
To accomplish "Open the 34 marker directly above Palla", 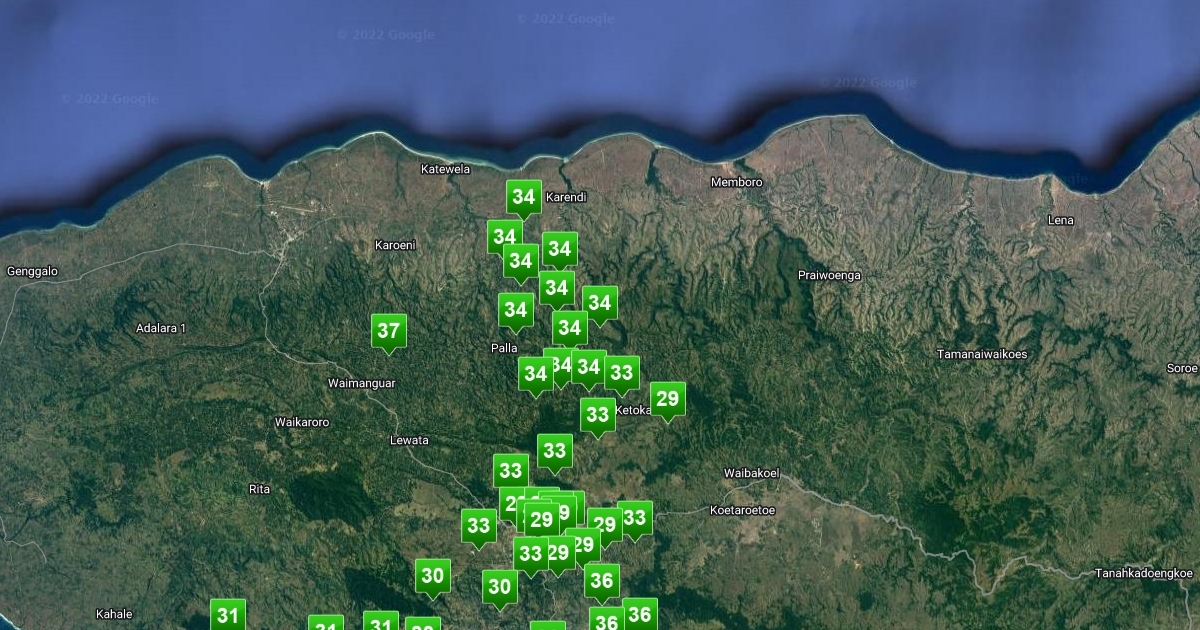I will point(516,310).
